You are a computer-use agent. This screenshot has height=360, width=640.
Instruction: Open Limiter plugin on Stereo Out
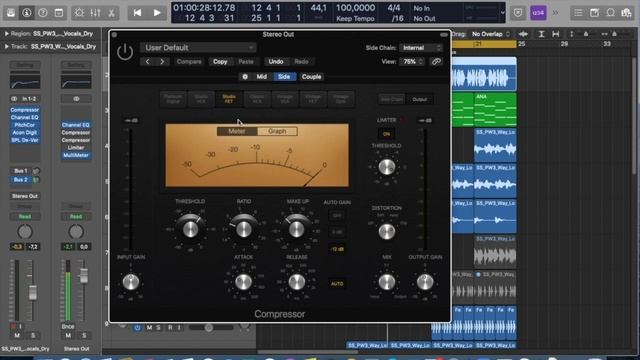tap(76, 148)
